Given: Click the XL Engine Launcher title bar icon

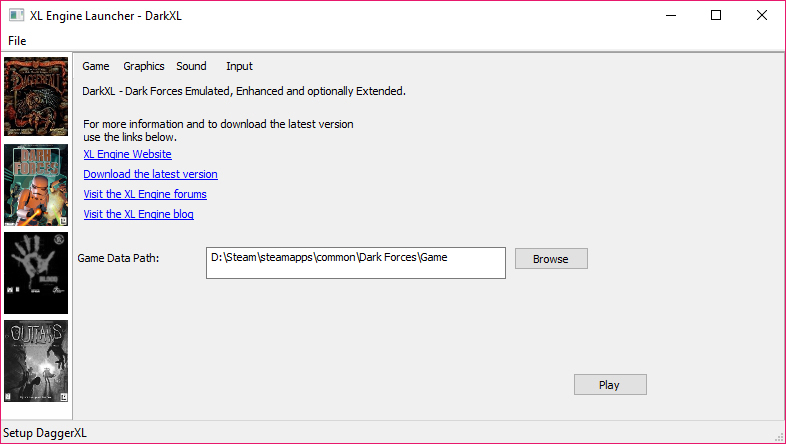Looking at the screenshot, I should (x=16, y=16).
